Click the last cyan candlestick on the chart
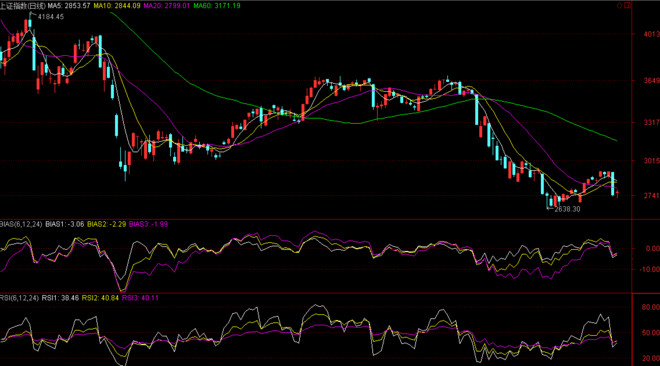Image resolution: width=660 pixels, height=366 pixels. point(612,183)
